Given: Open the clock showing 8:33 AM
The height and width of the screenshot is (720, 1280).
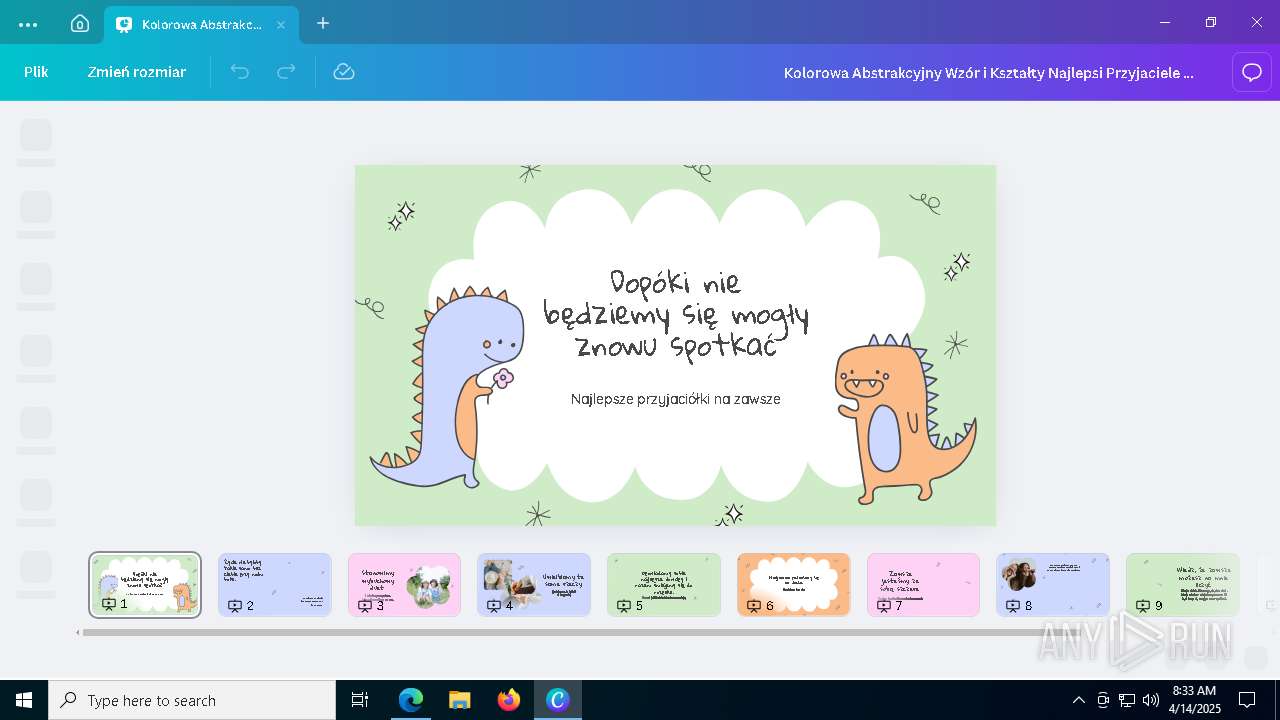Looking at the screenshot, I should tap(1194, 700).
